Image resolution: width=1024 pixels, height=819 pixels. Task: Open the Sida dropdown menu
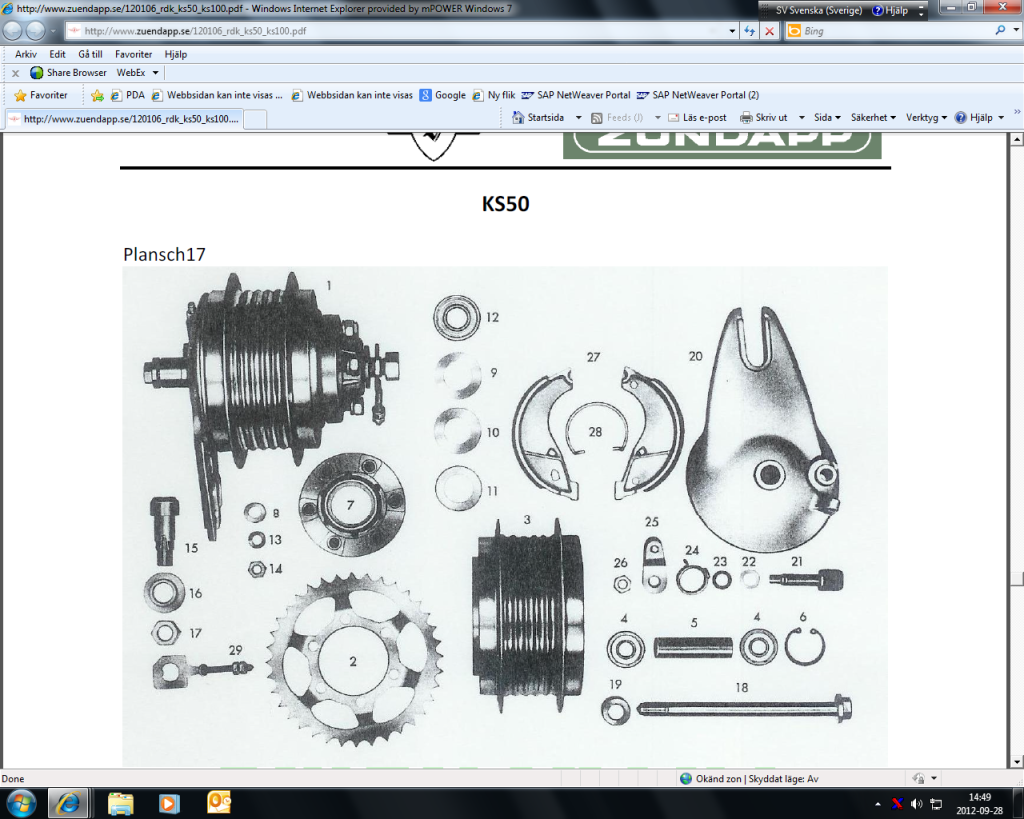coord(827,118)
